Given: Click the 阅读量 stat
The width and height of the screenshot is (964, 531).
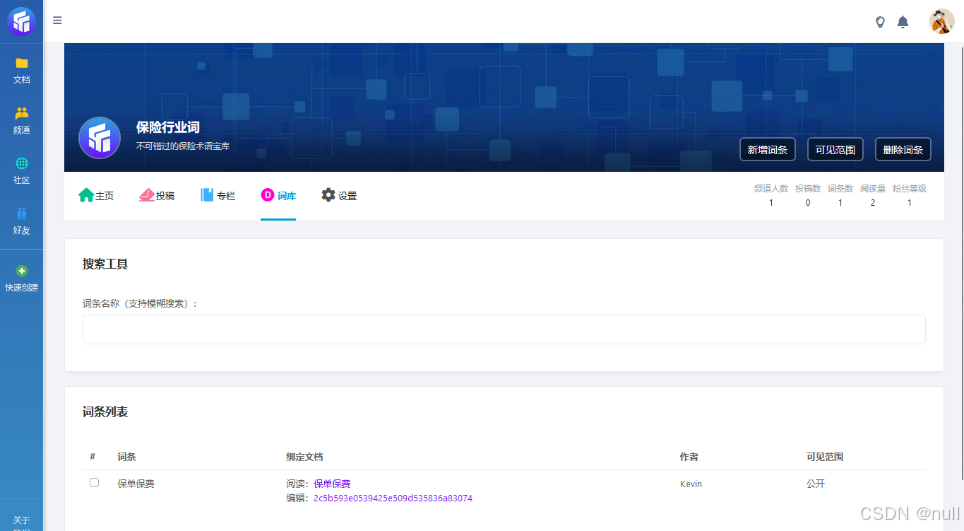Looking at the screenshot, I should click(x=873, y=195).
